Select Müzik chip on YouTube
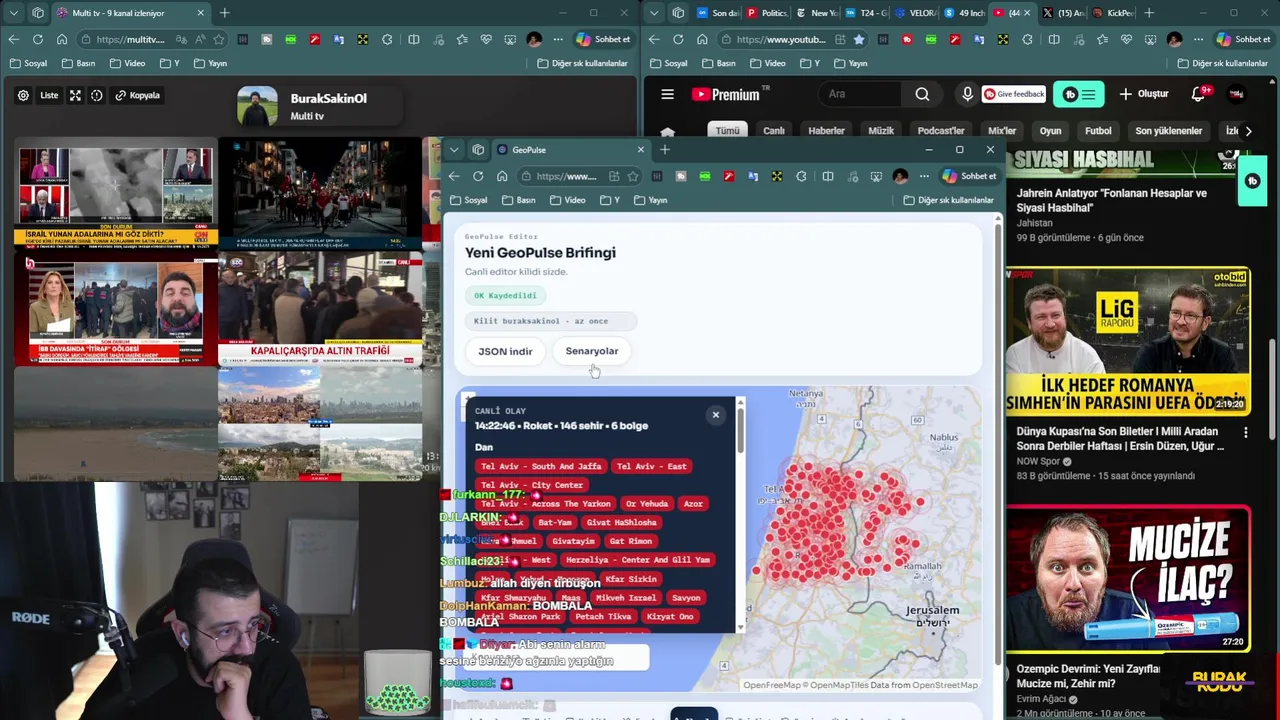 point(881,131)
